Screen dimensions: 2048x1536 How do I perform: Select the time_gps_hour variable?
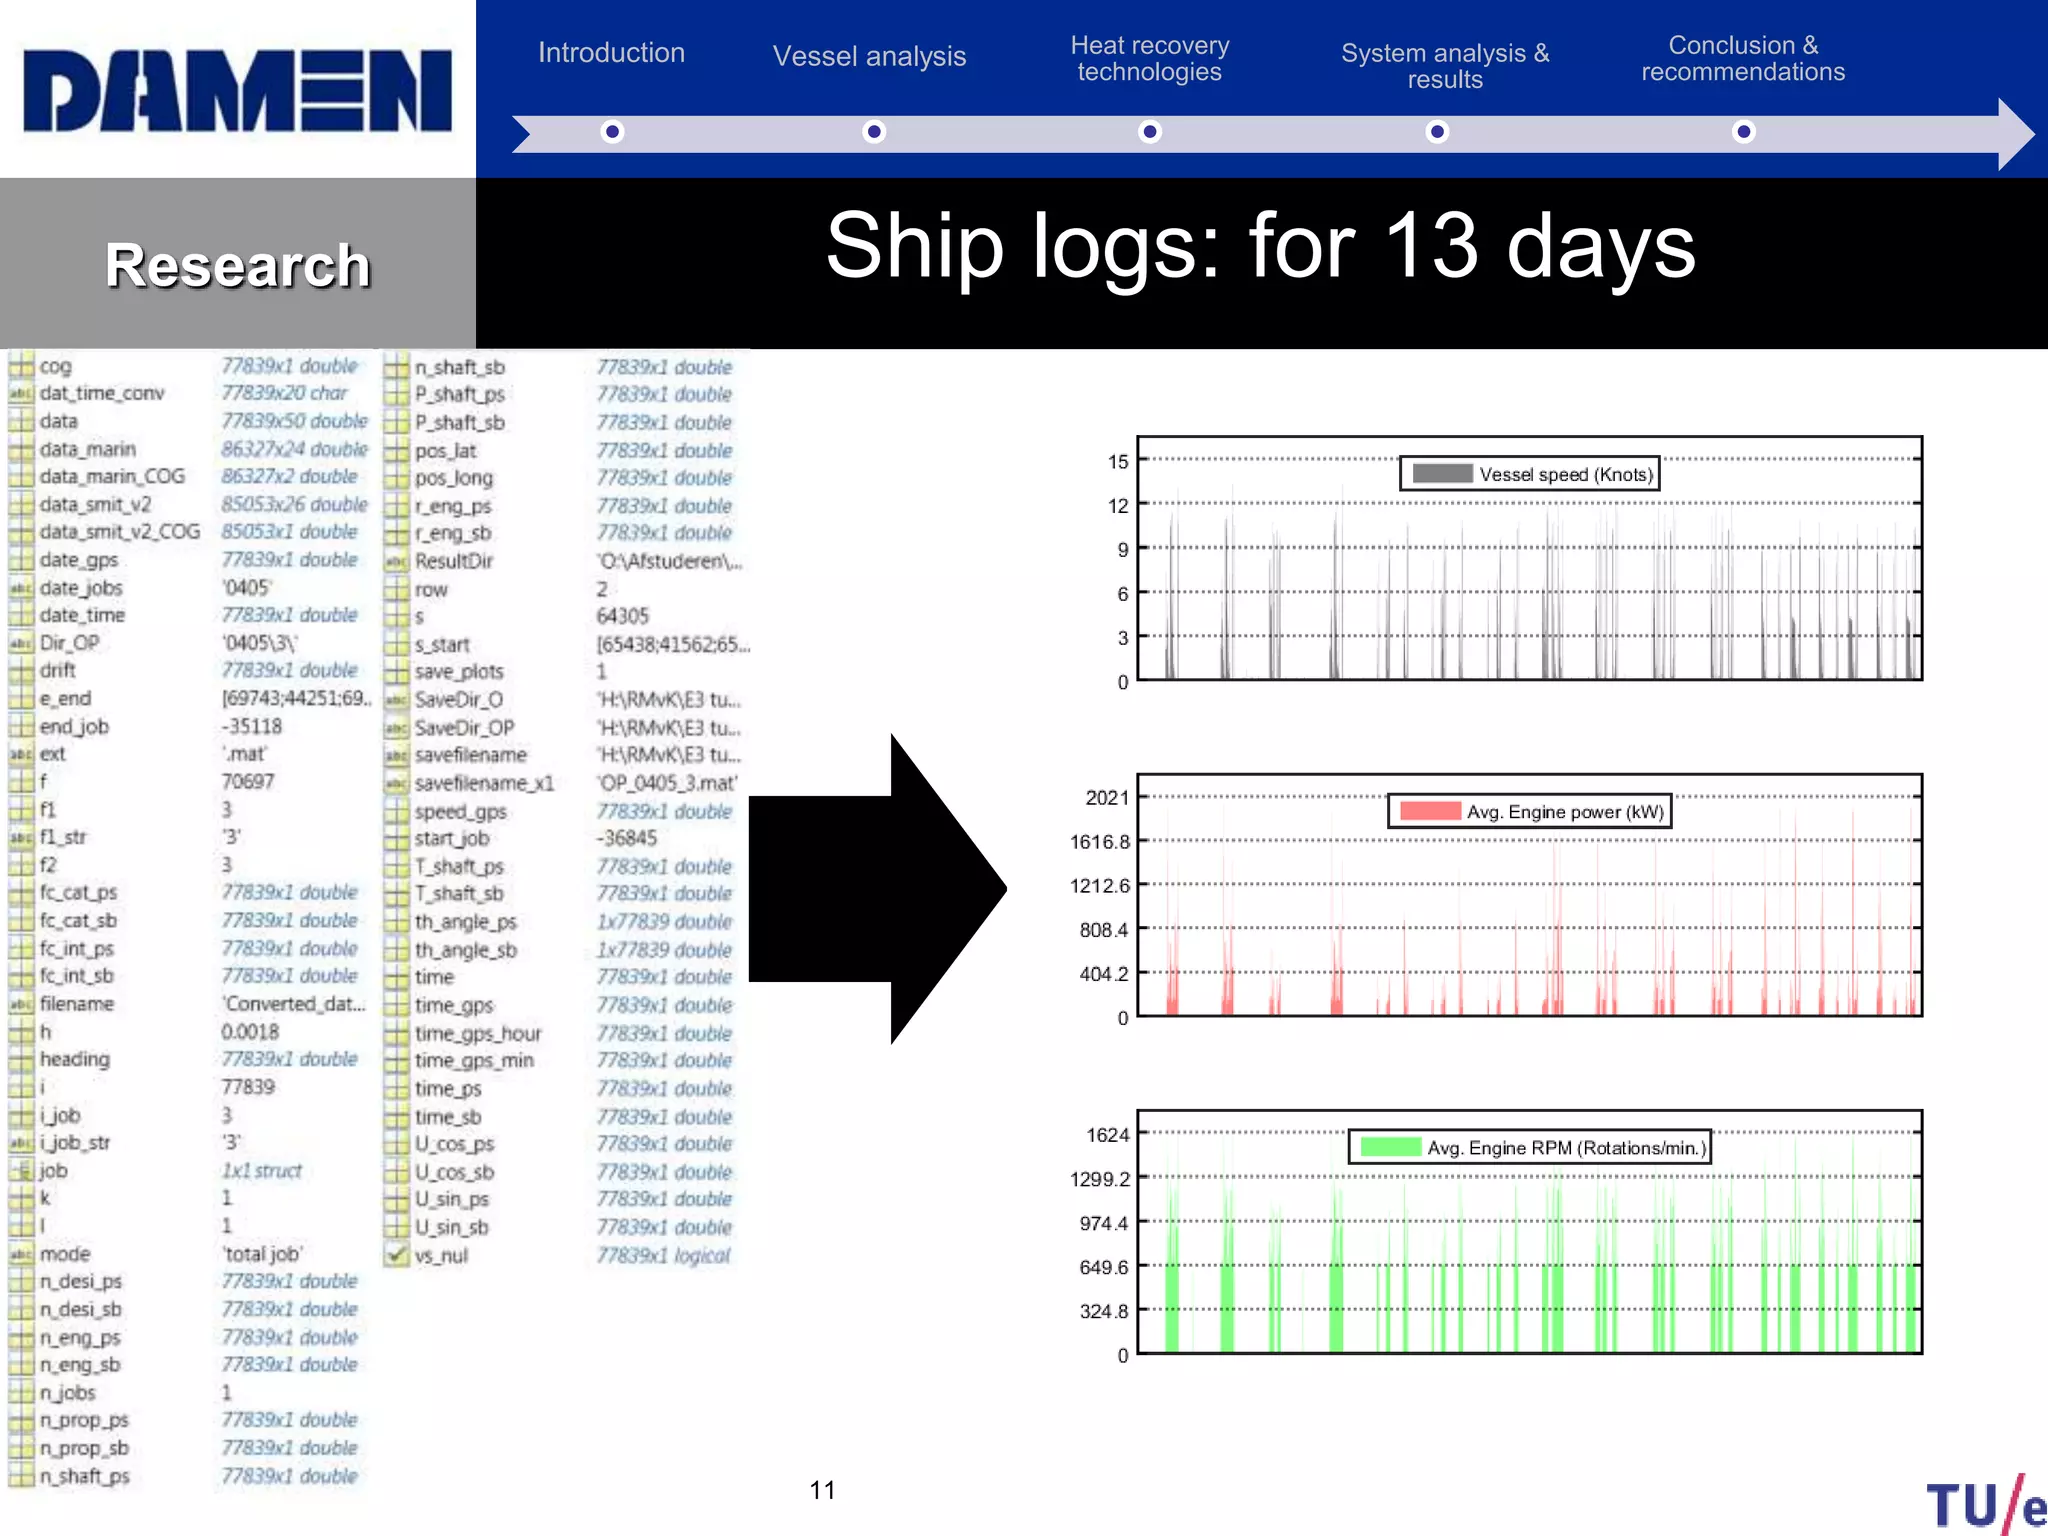point(478,1033)
